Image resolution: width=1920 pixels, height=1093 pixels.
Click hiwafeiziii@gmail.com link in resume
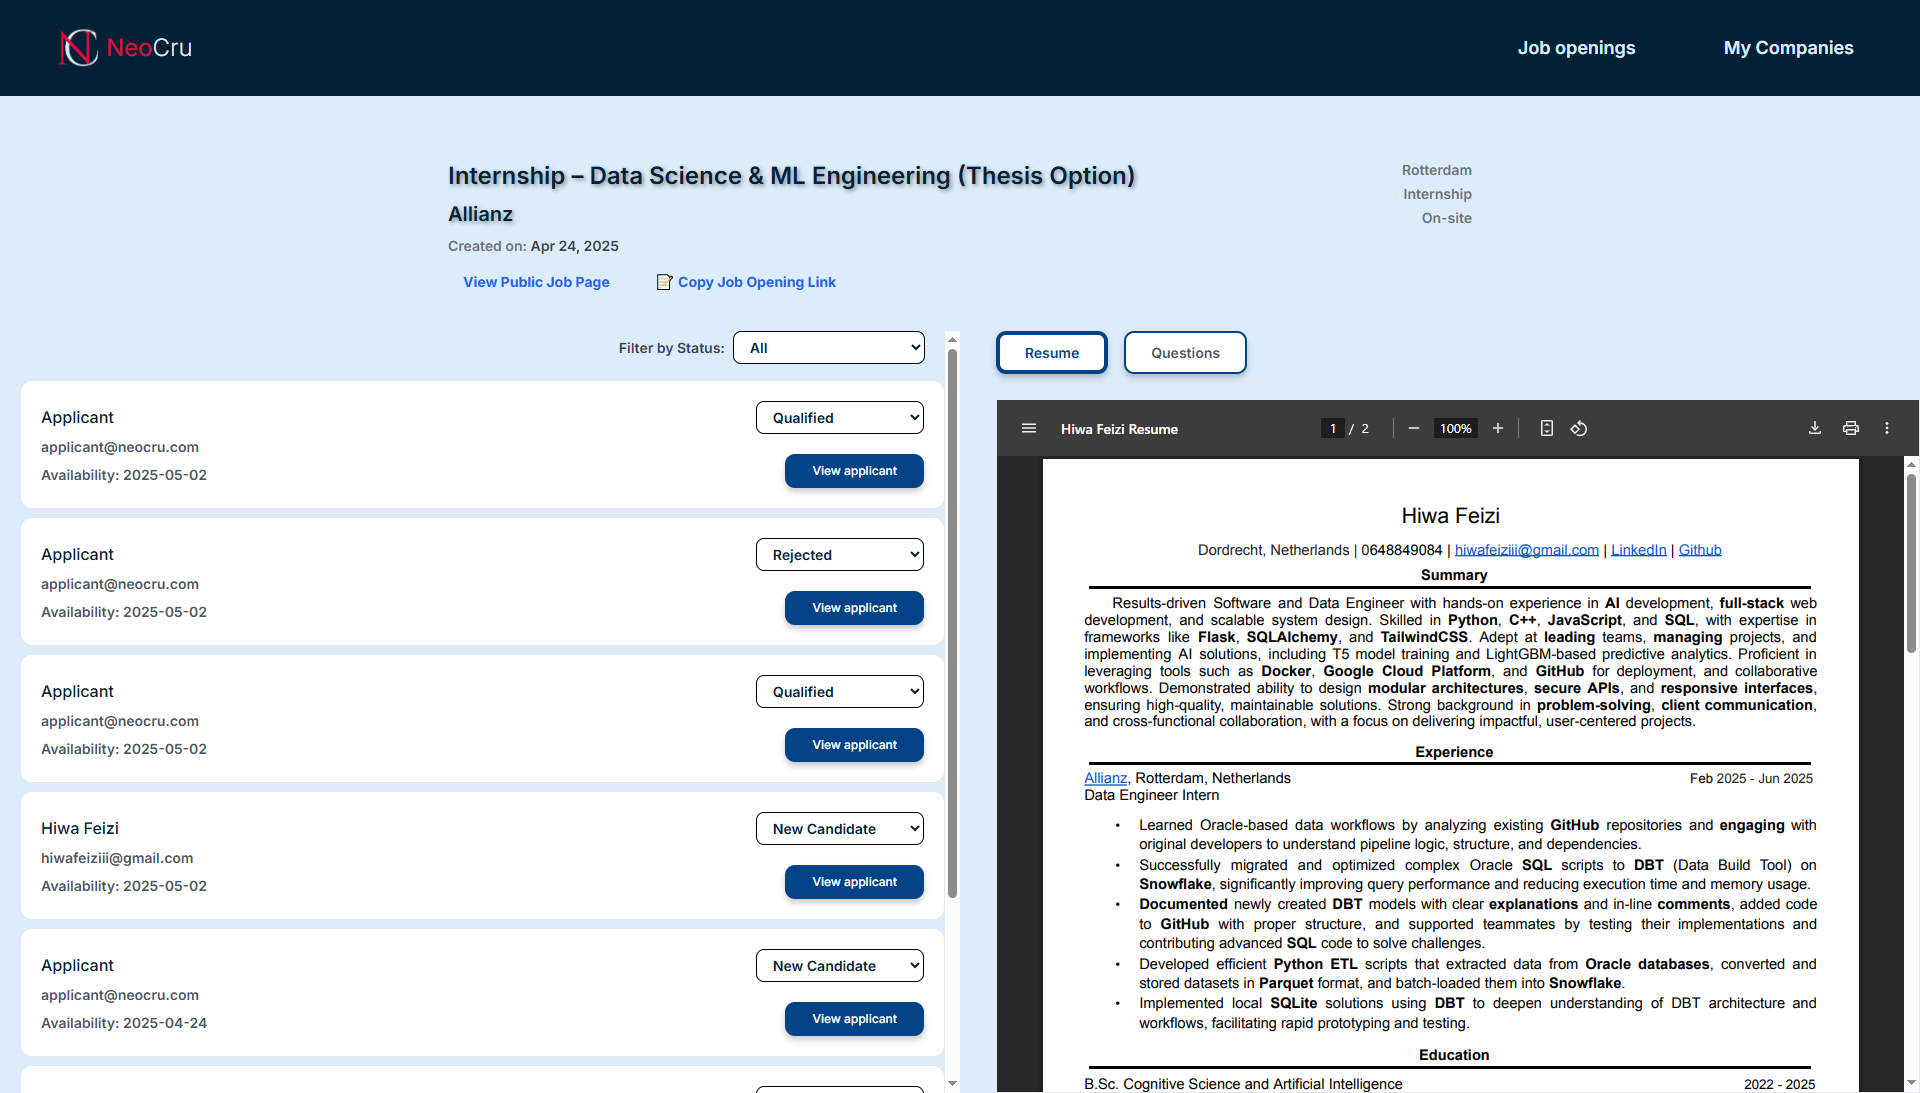click(x=1526, y=550)
